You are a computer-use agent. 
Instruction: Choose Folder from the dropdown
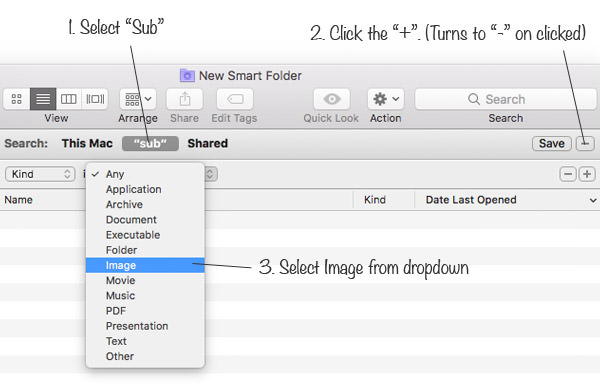click(145, 250)
